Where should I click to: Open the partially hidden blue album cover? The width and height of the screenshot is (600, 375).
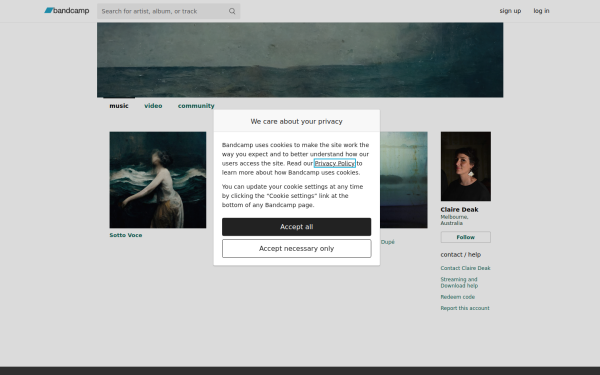404,180
